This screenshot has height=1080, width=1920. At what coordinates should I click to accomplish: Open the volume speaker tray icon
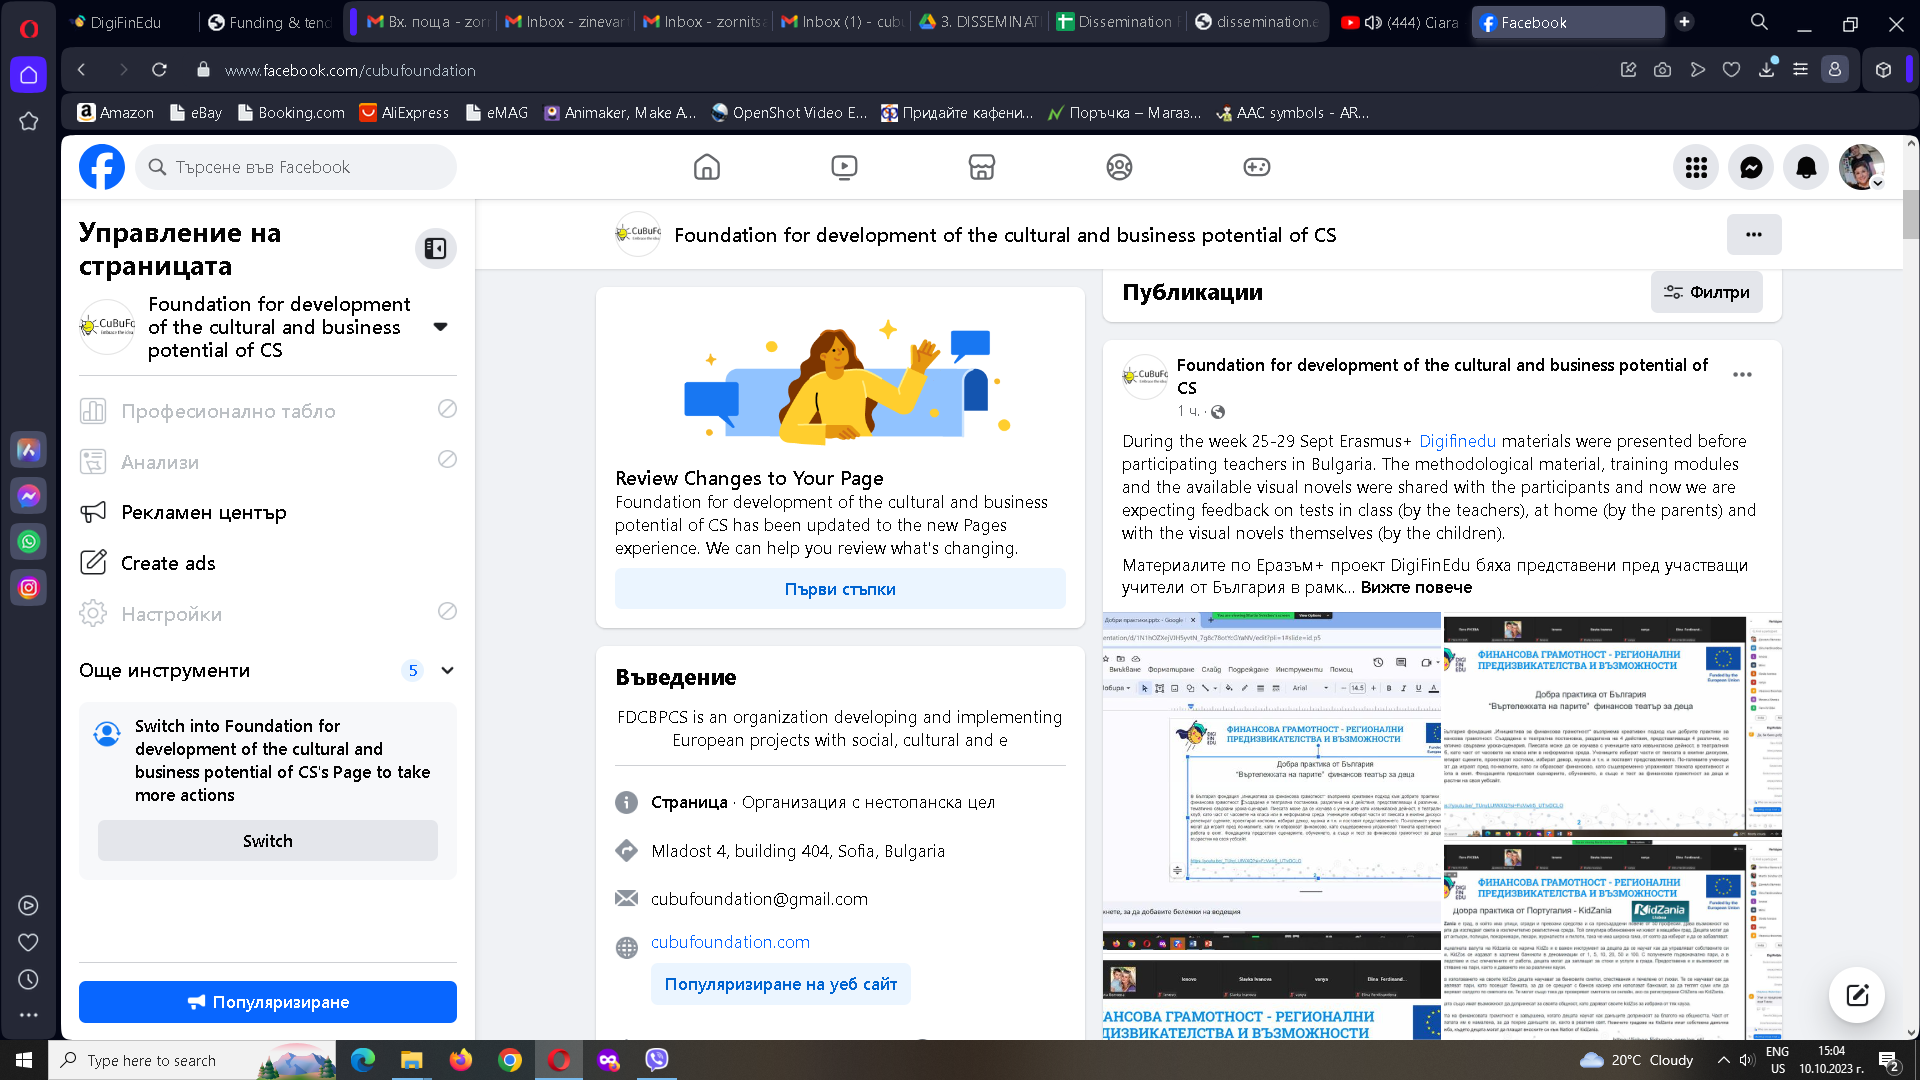point(1746,1060)
